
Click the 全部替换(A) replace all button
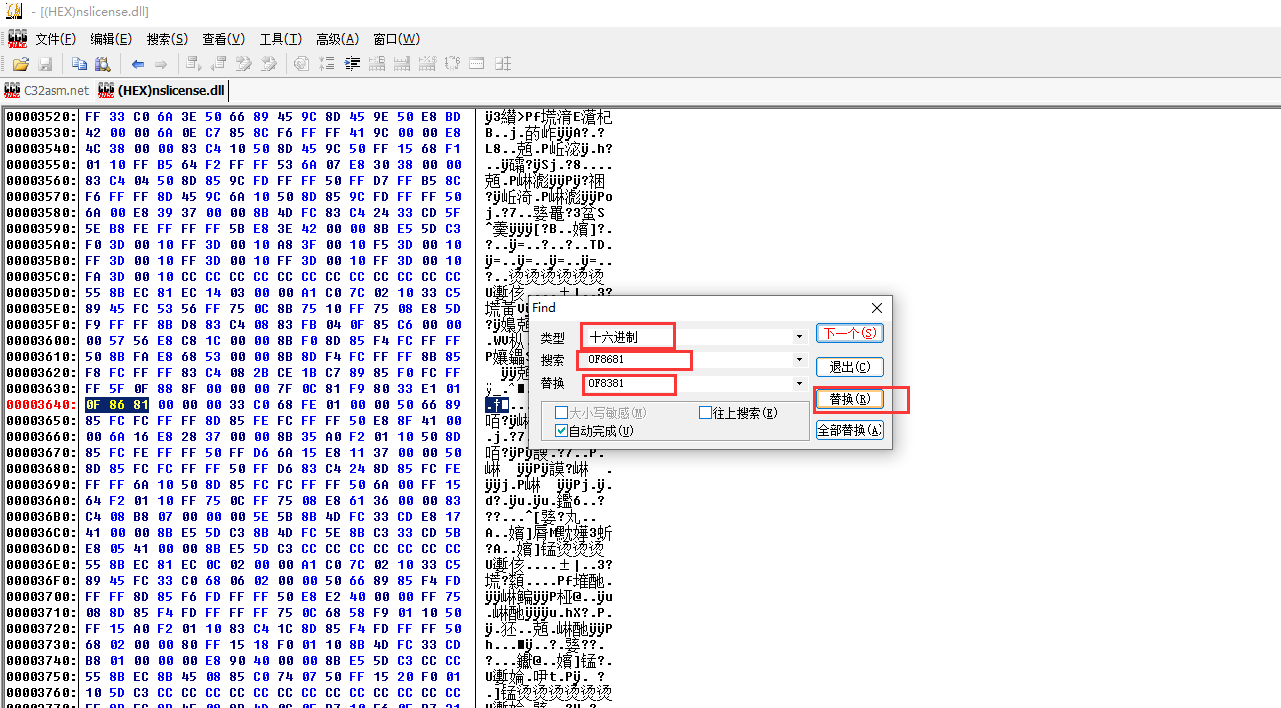tap(849, 430)
